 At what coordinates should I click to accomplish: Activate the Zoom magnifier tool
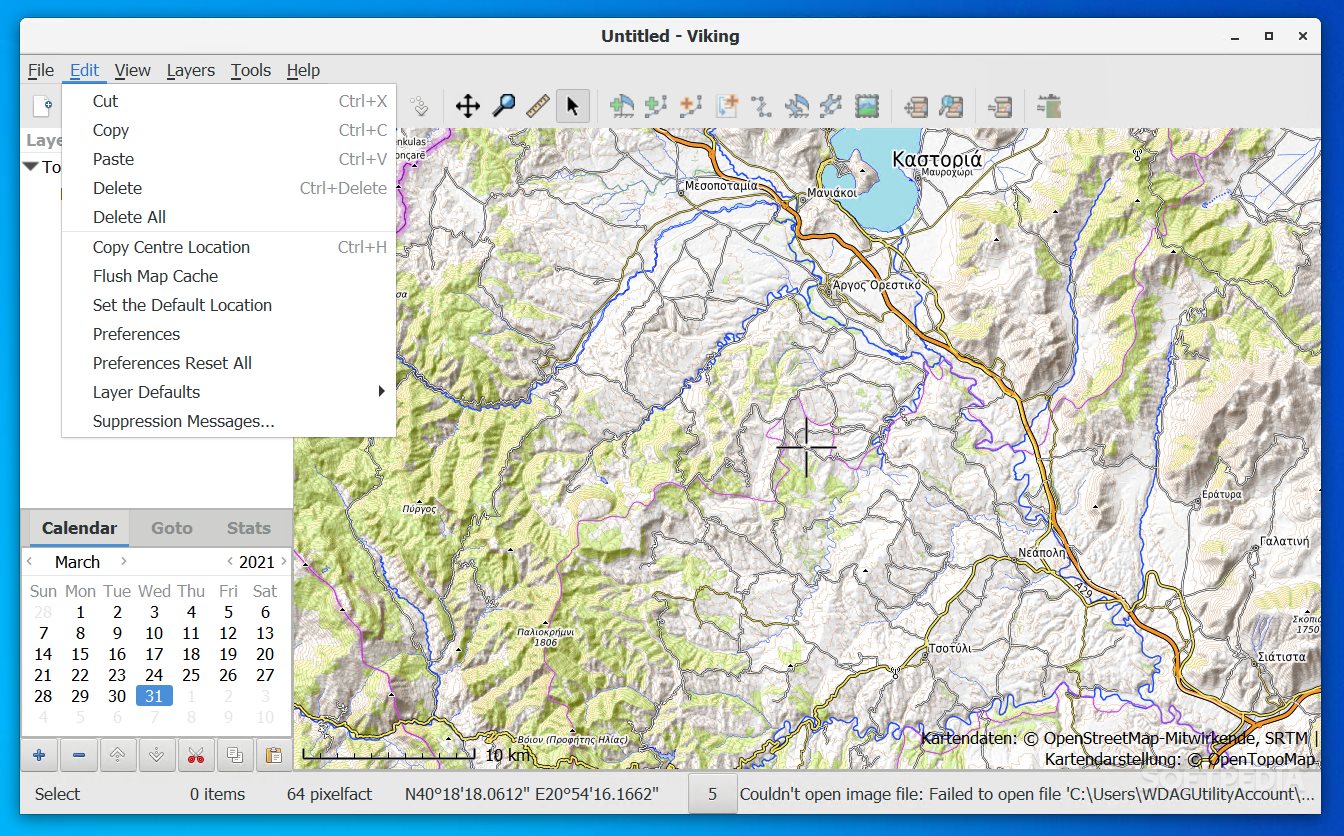504,106
